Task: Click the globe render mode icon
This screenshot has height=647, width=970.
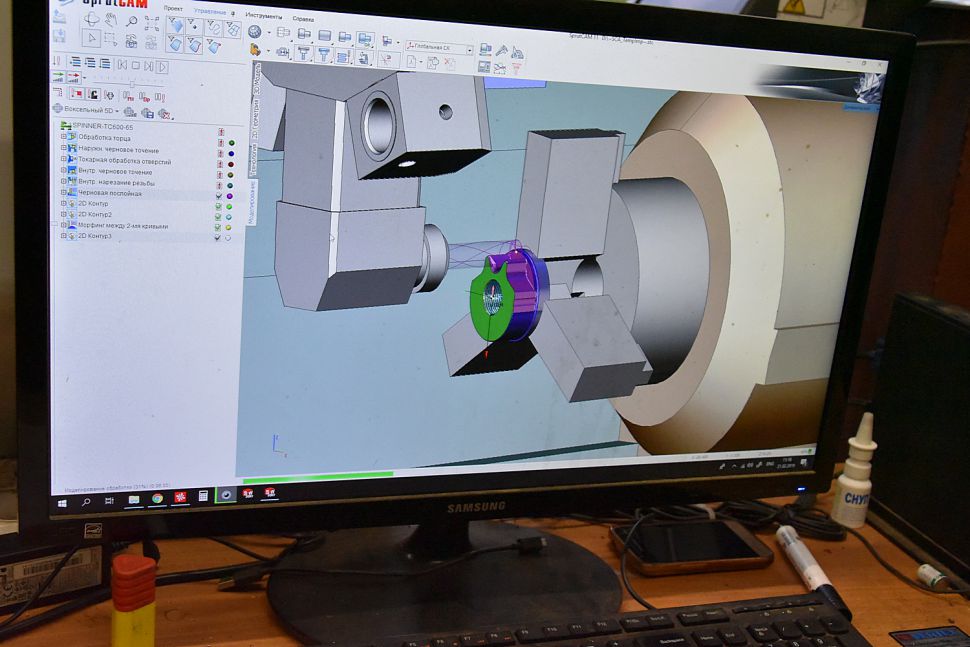Action: pos(254,32)
